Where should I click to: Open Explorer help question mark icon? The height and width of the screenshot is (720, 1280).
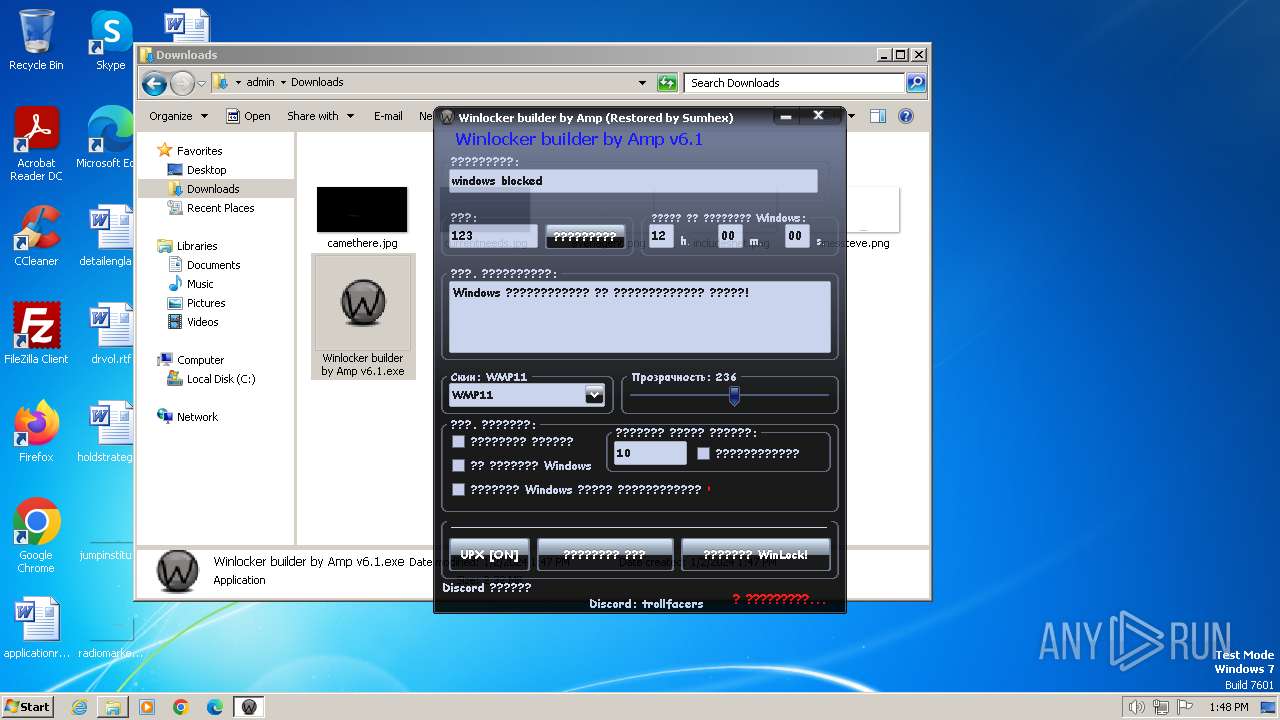point(906,116)
